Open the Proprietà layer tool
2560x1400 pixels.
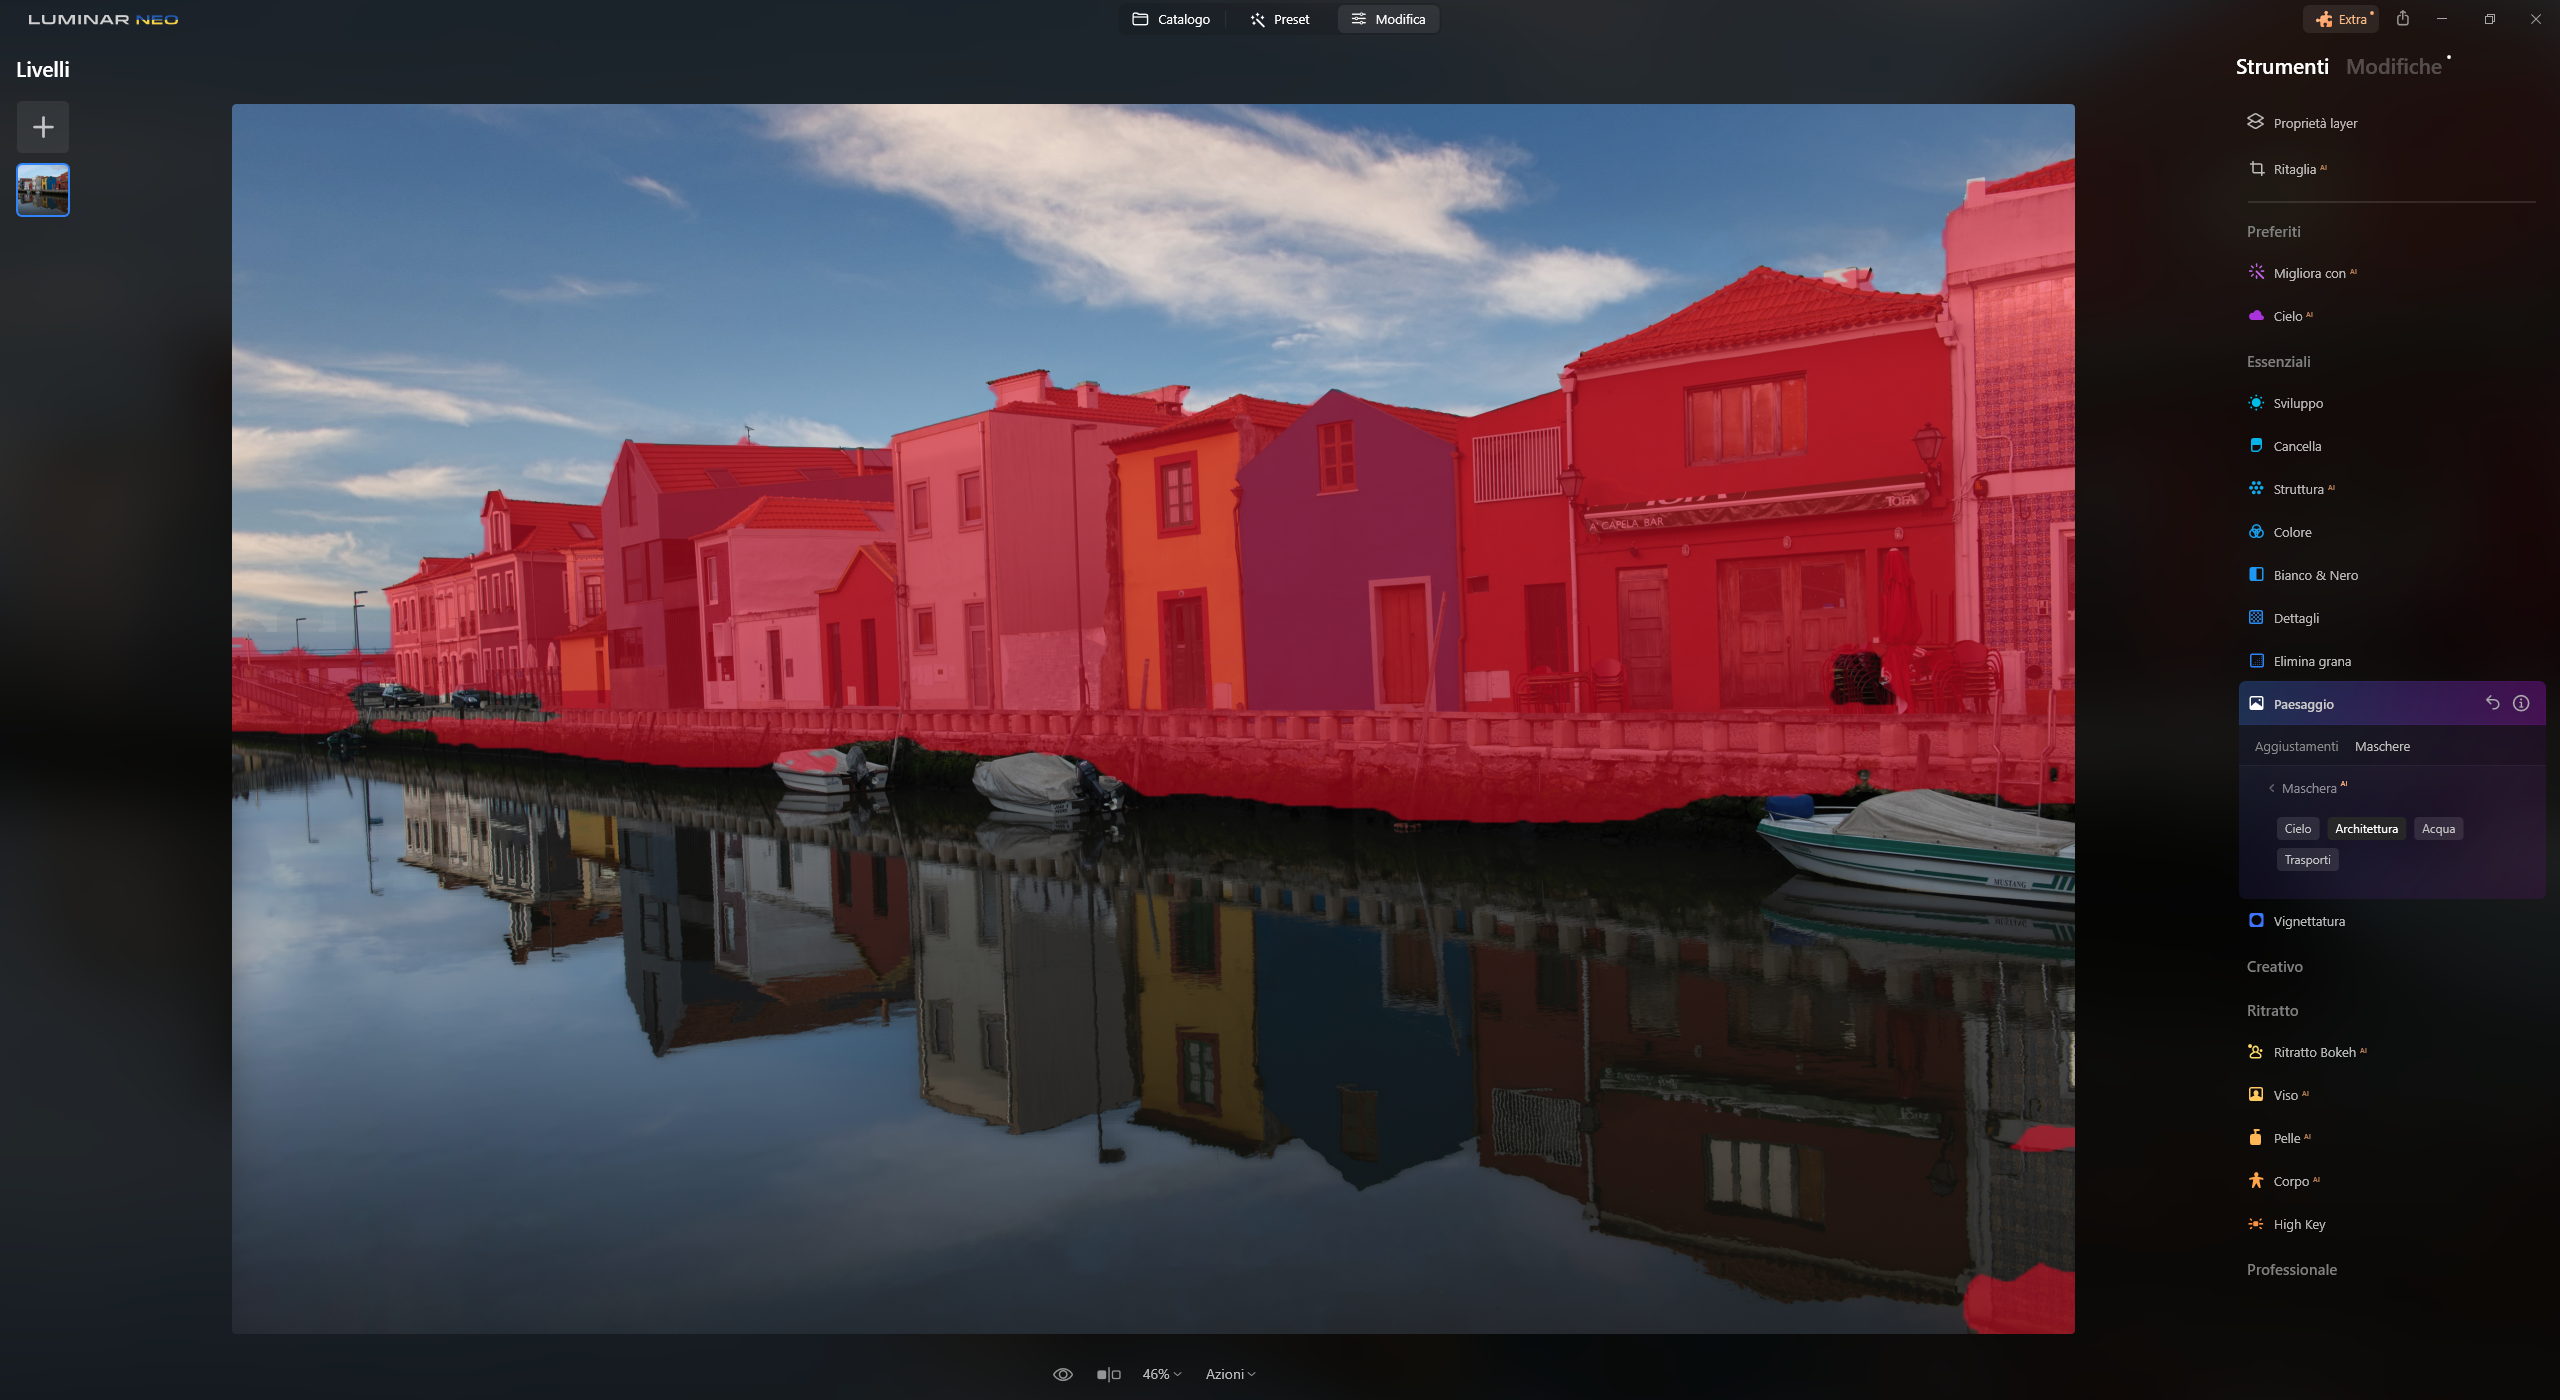(2314, 123)
